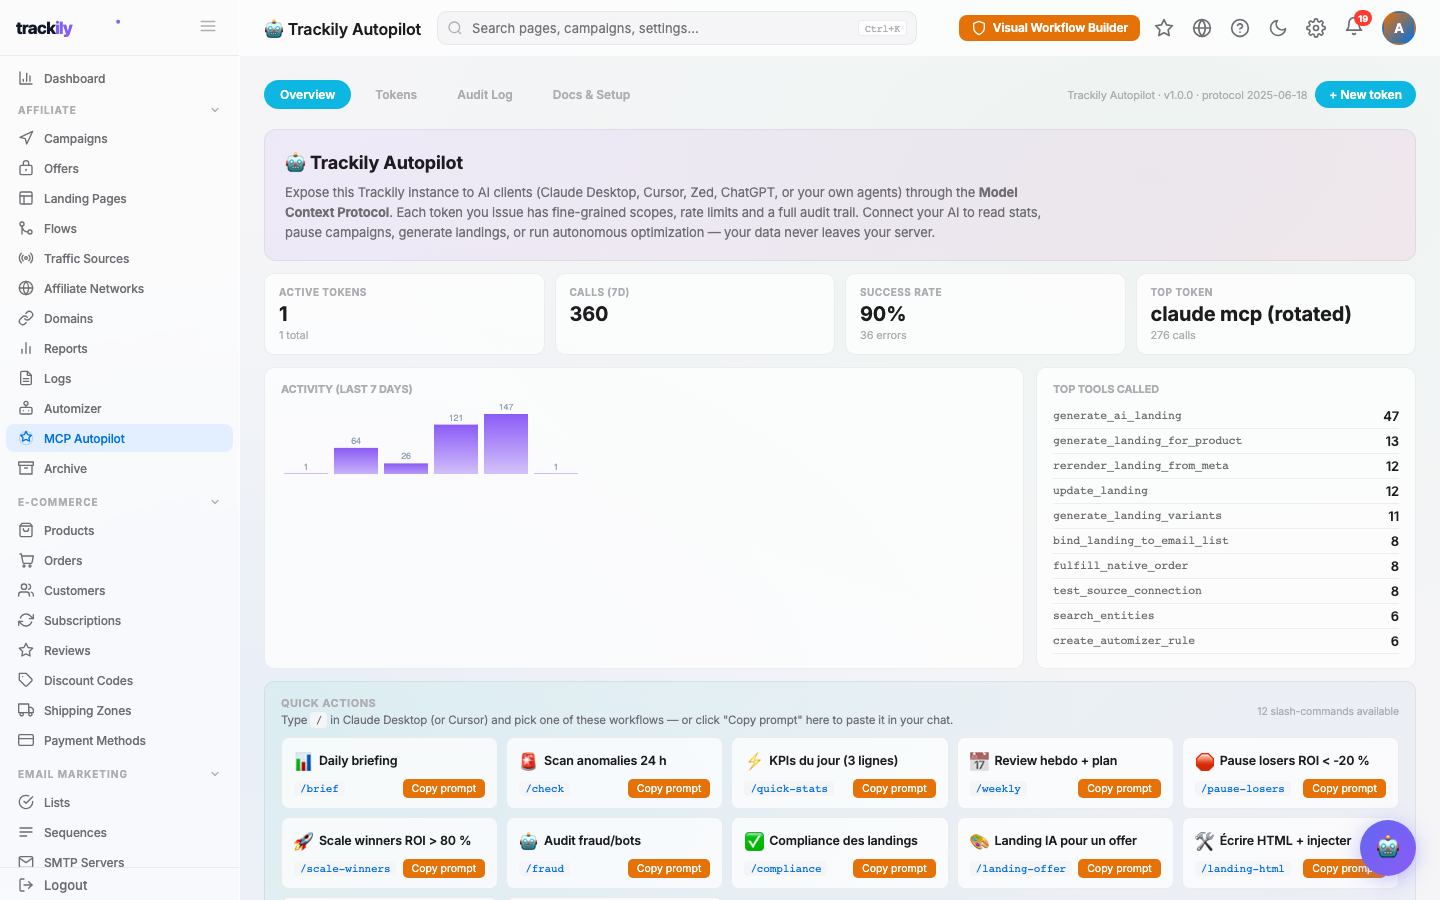Image resolution: width=1440 pixels, height=900 pixels.
Task: Click the Customers people icon
Action: 26,590
